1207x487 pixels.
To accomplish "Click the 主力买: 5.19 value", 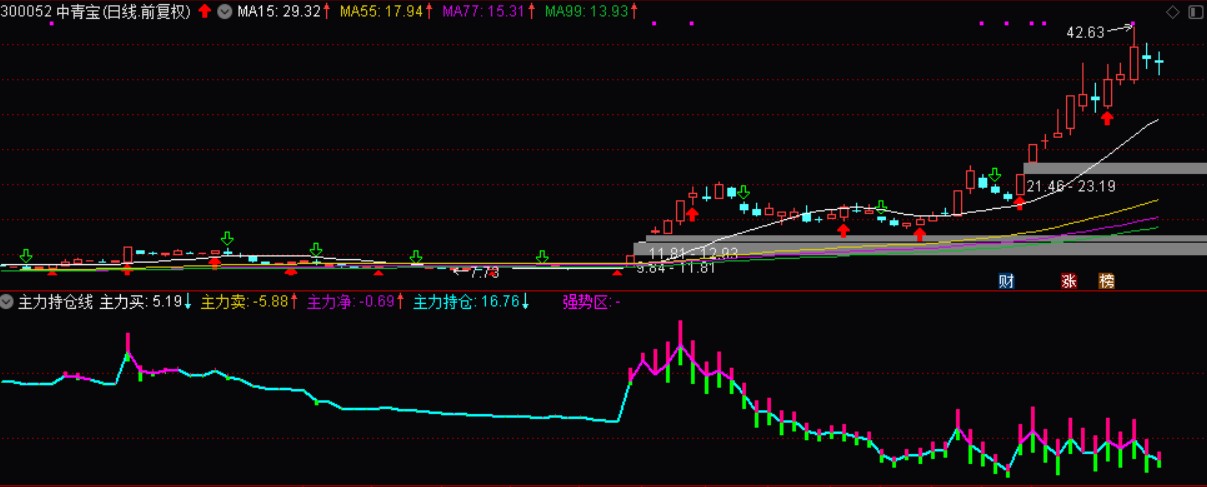I will (140, 301).
